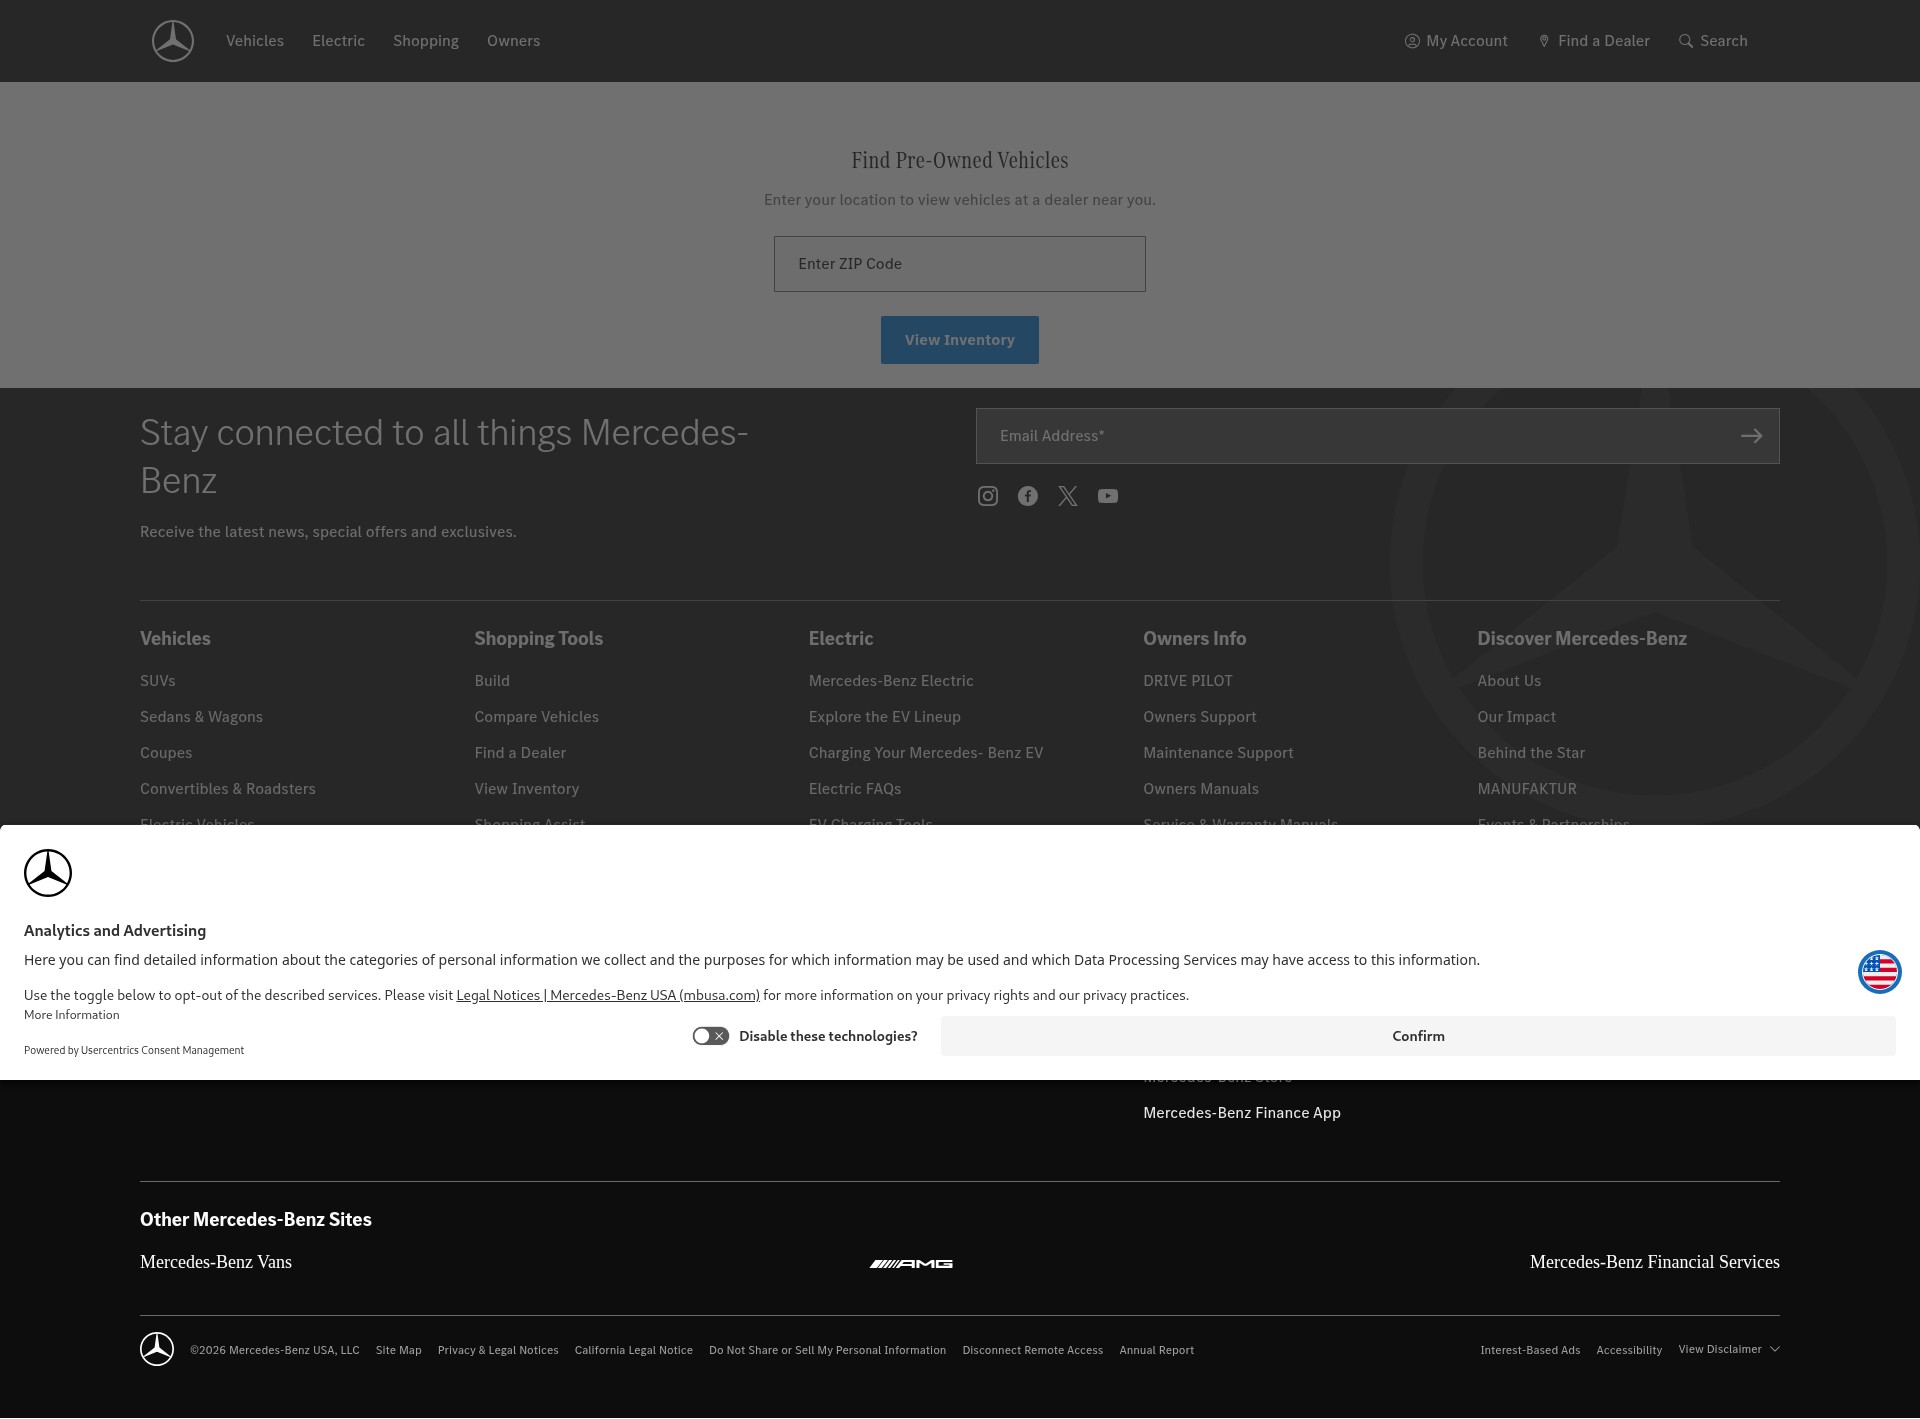Open the X (Twitter) social icon
Viewport: 1920px width, 1419px height.
[1068, 496]
